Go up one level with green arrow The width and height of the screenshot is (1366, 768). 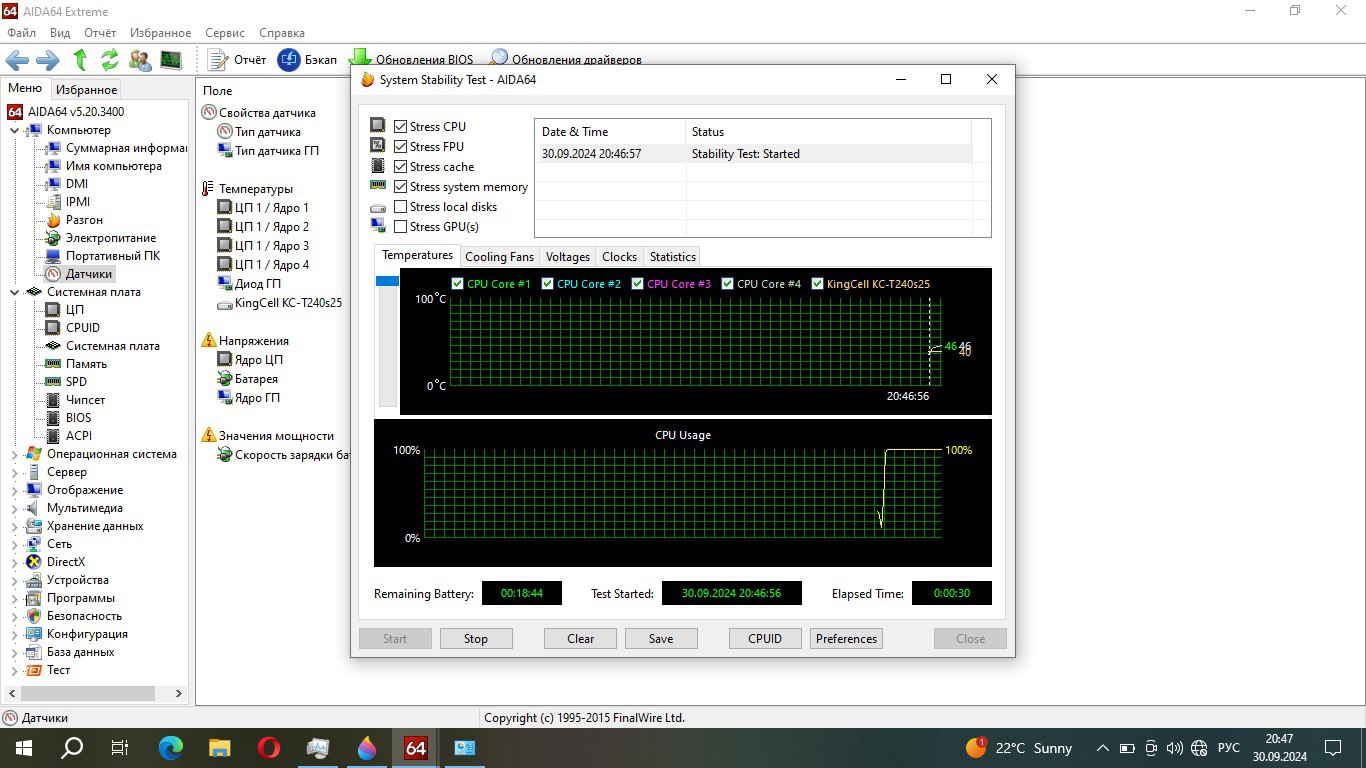tap(80, 60)
